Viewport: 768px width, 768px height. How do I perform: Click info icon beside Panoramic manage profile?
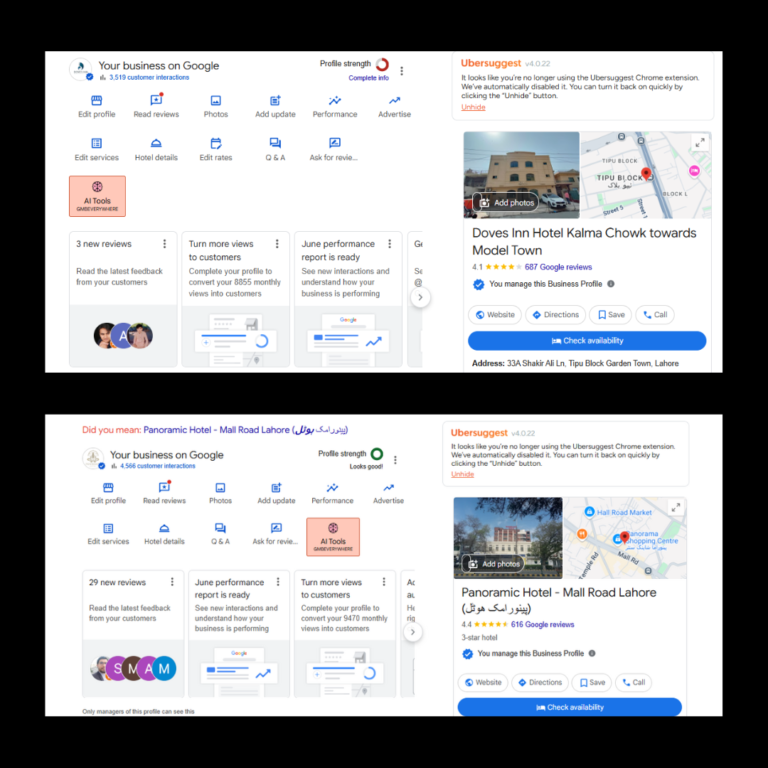click(x=592, y=653)
